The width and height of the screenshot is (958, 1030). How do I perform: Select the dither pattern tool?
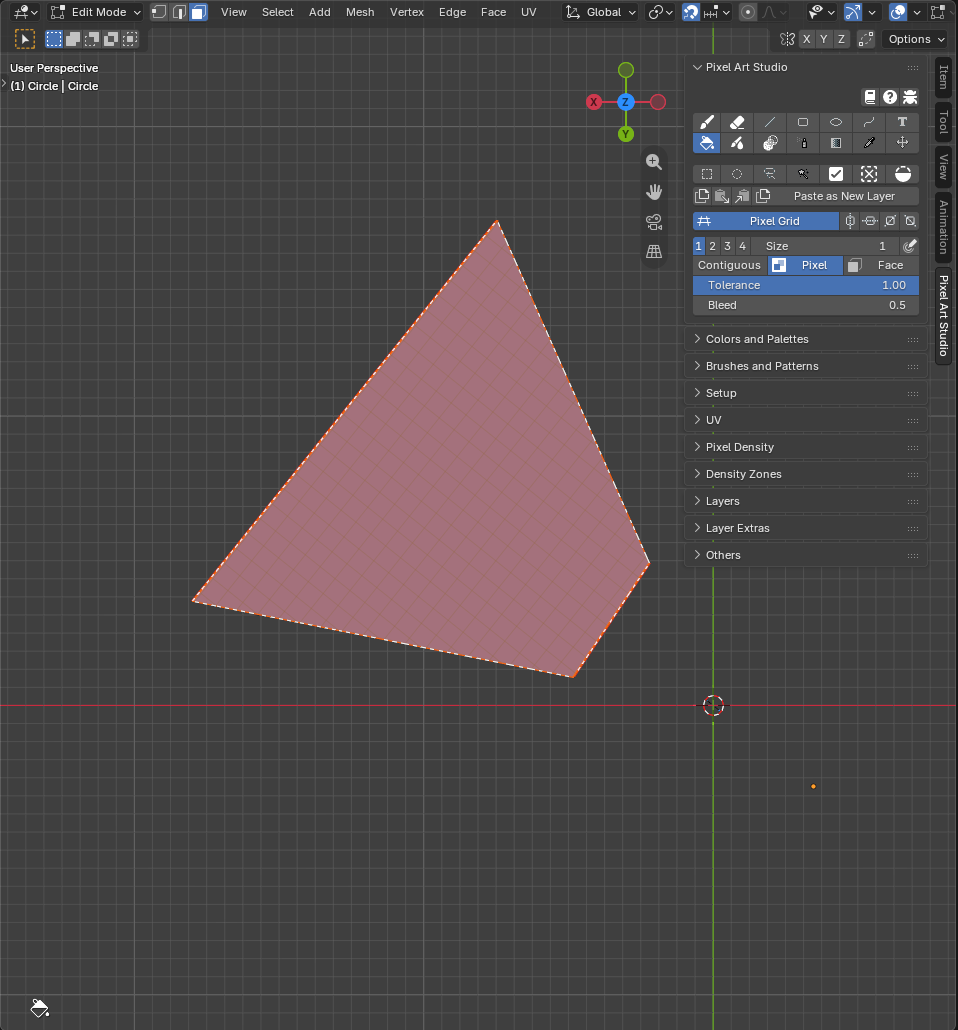pyautogui.click(x=770, y=143)
